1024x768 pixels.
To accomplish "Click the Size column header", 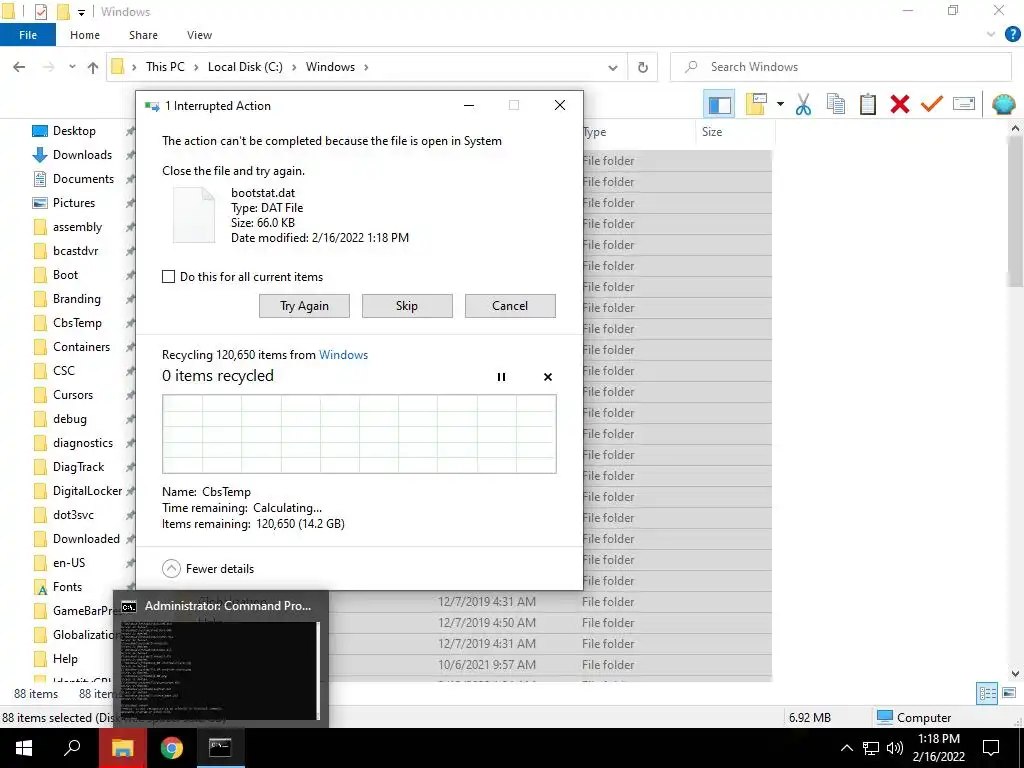I will (x=735, y=132).
